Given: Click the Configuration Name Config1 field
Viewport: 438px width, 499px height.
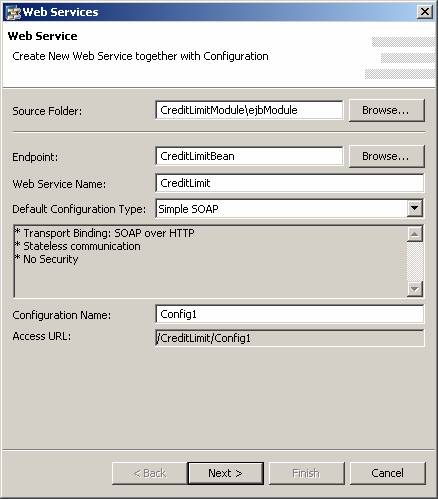Looking at the screenshot, I should coord(289,314).
